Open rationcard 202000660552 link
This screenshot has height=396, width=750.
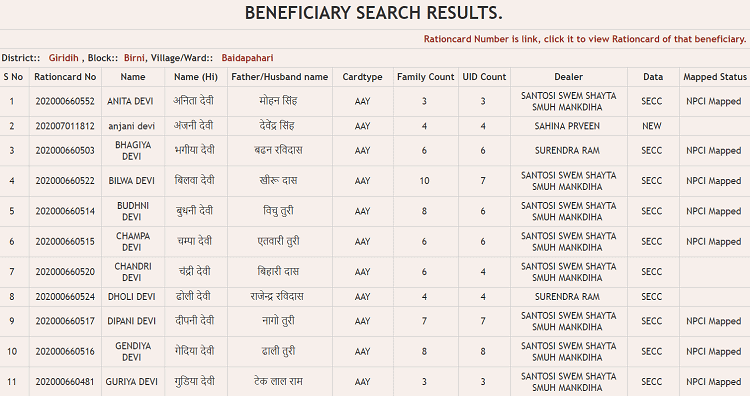coord(65,101)
